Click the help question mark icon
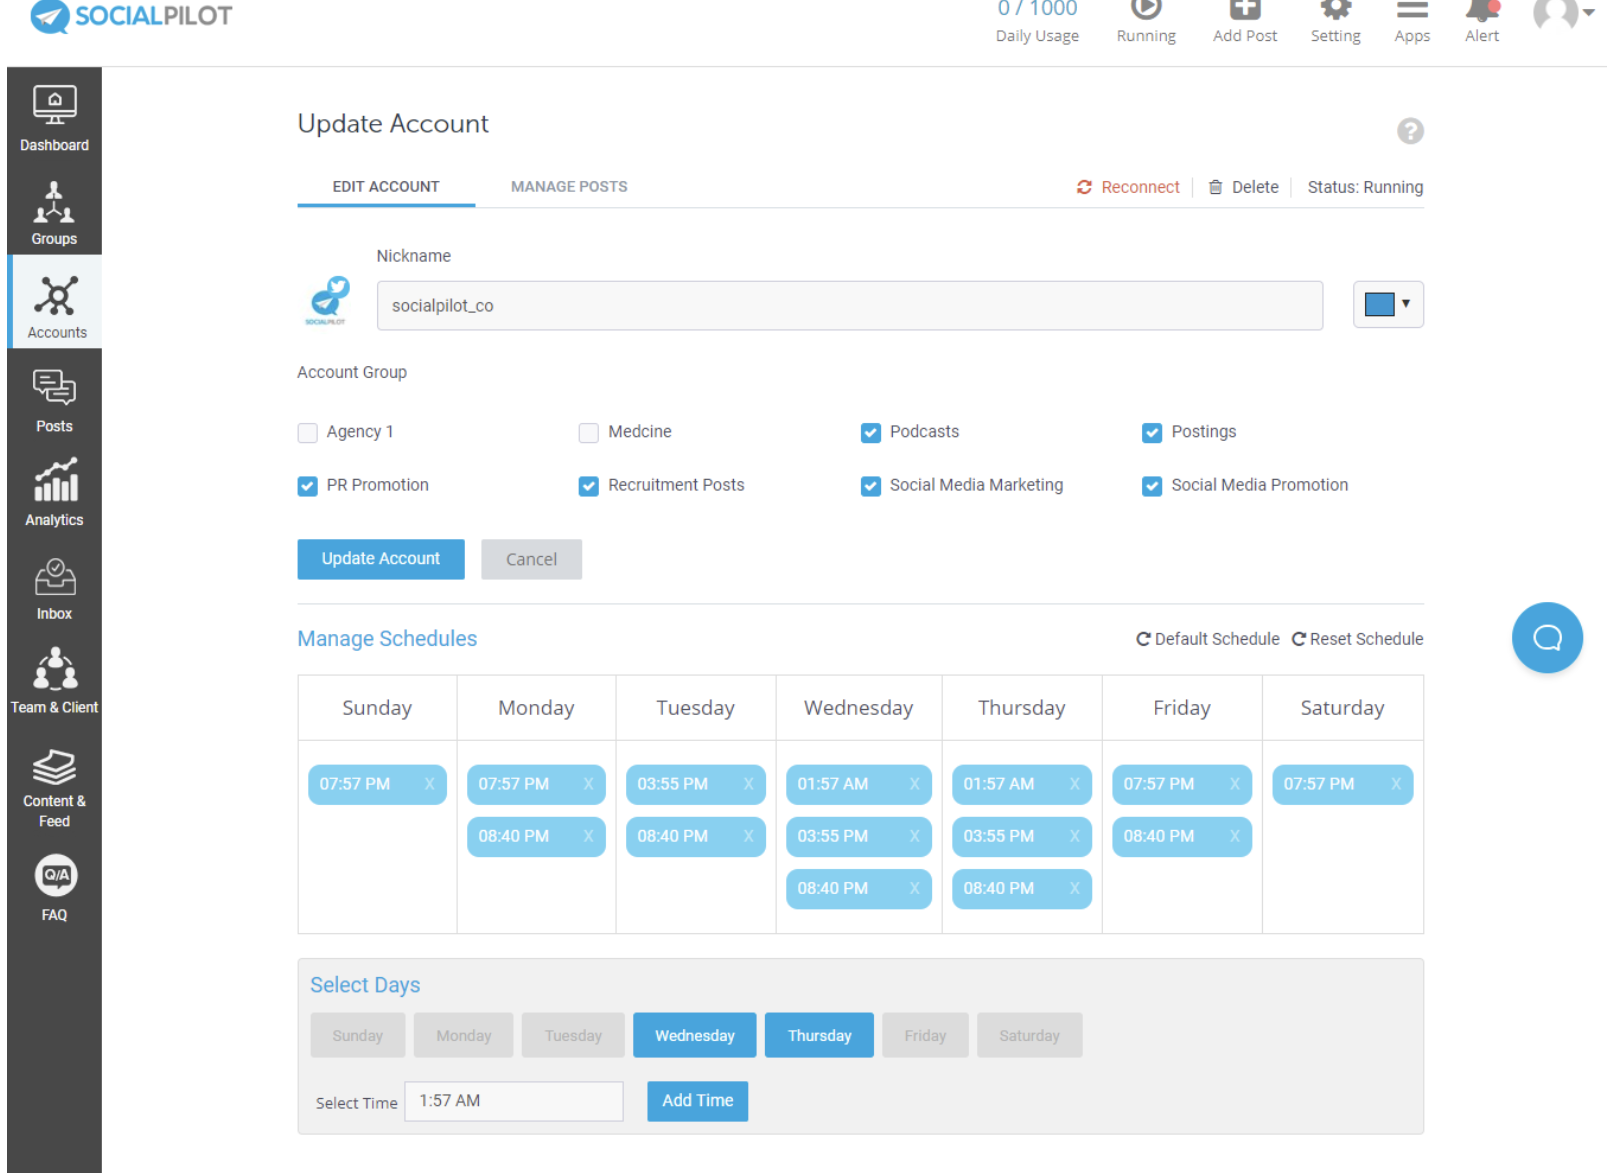 coord(1409,131)
